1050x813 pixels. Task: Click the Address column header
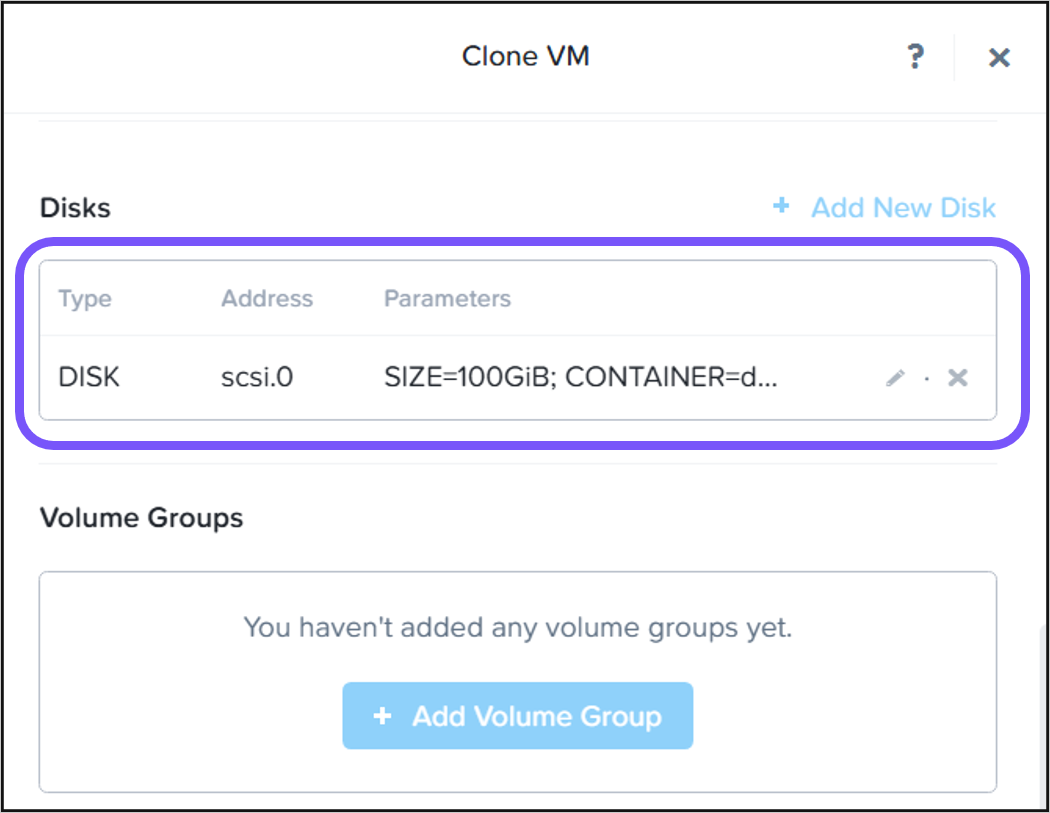[x=267, y=299]
